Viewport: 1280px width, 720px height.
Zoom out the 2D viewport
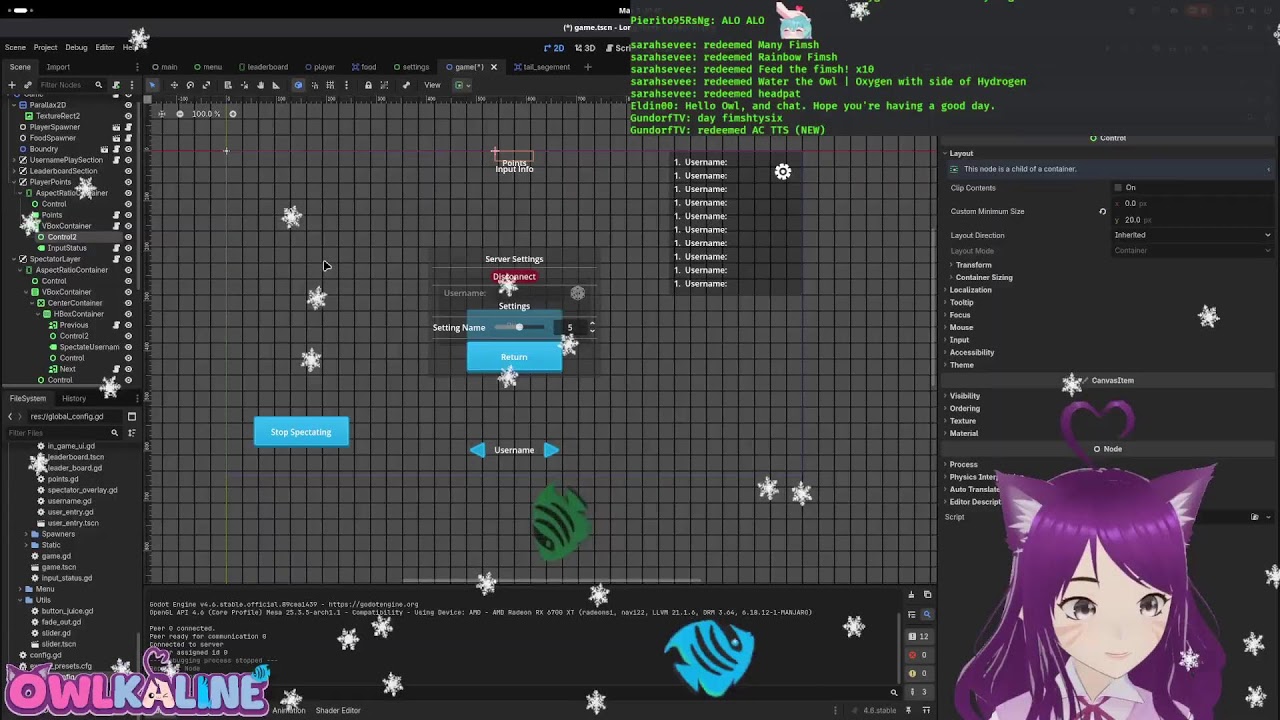tap(180, 114)
